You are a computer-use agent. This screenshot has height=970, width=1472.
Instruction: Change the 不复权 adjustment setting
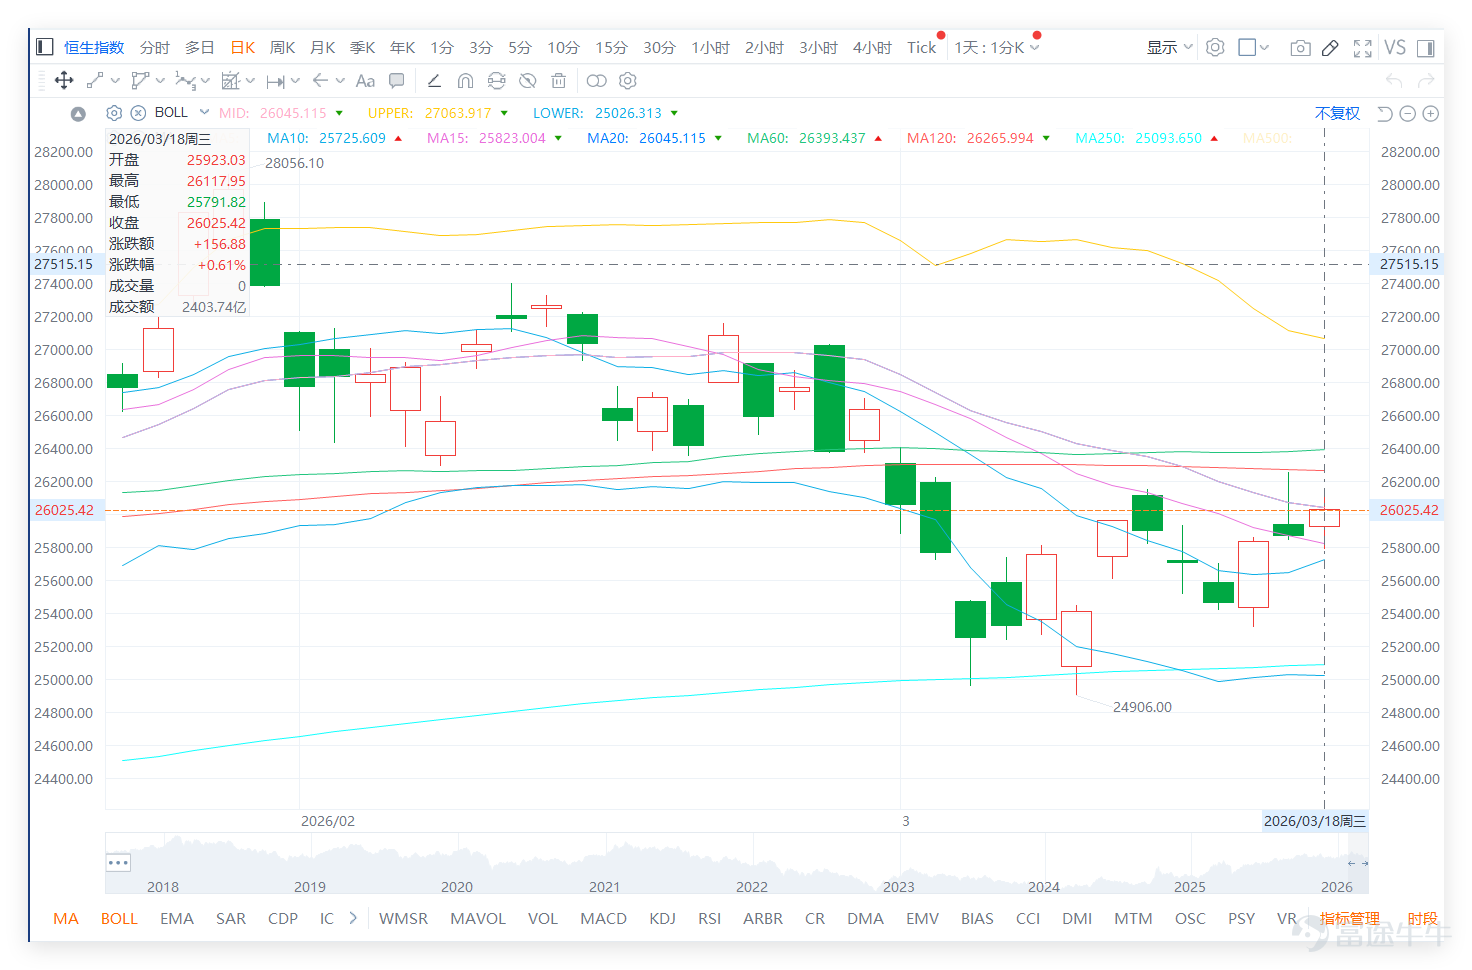(x=1337, y=114)
